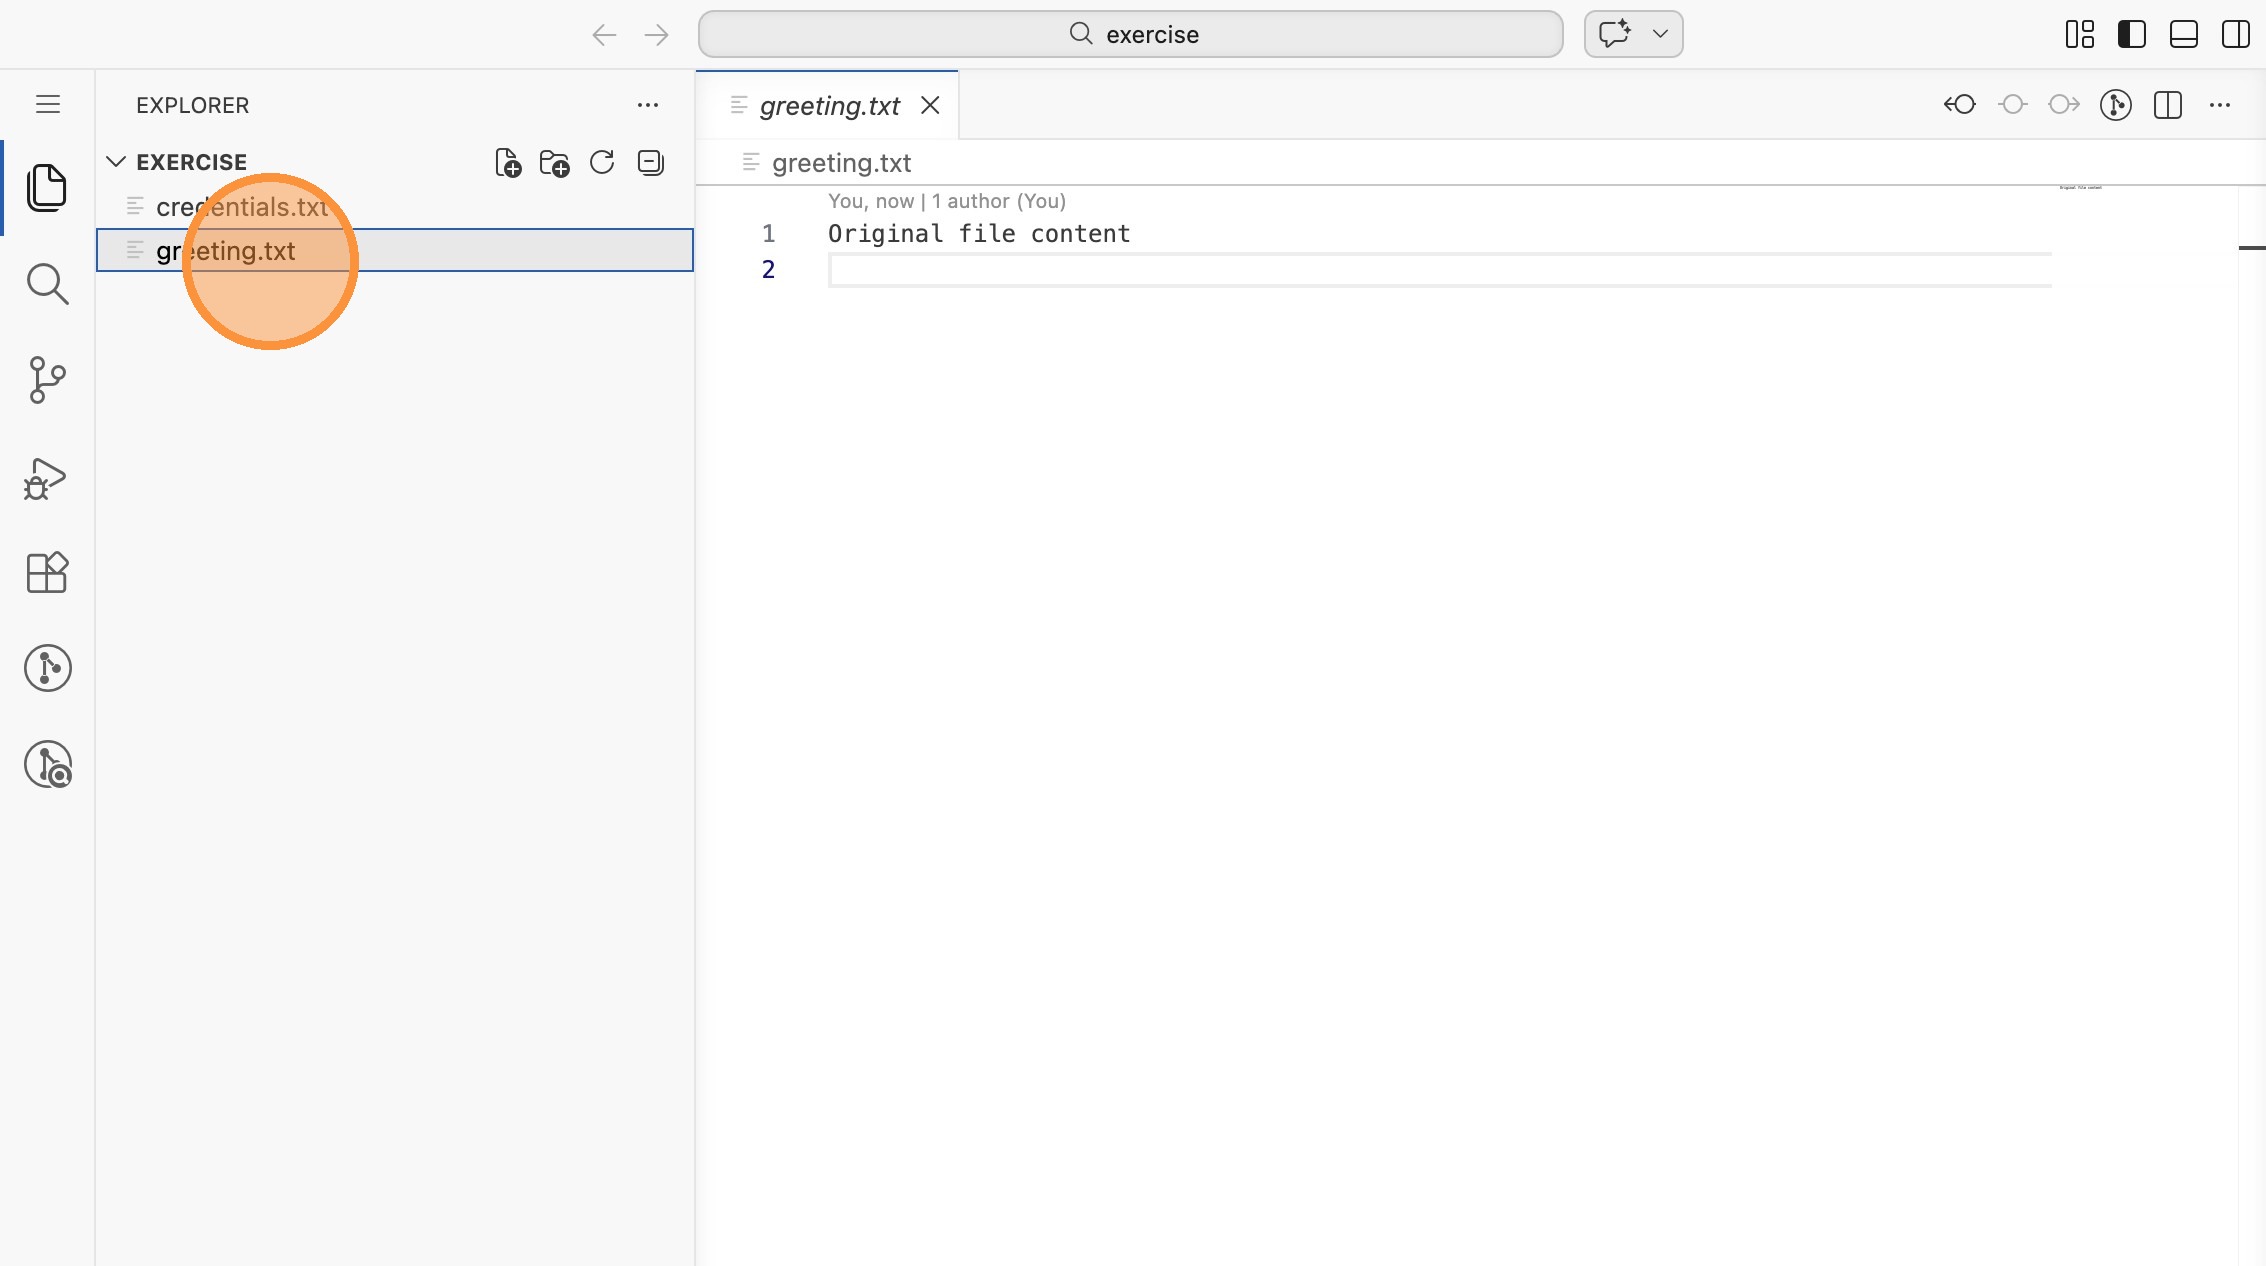Open chat dropdown arrow in title bar
This screenshot has height=1266, width=2266.
[1660, 34]
